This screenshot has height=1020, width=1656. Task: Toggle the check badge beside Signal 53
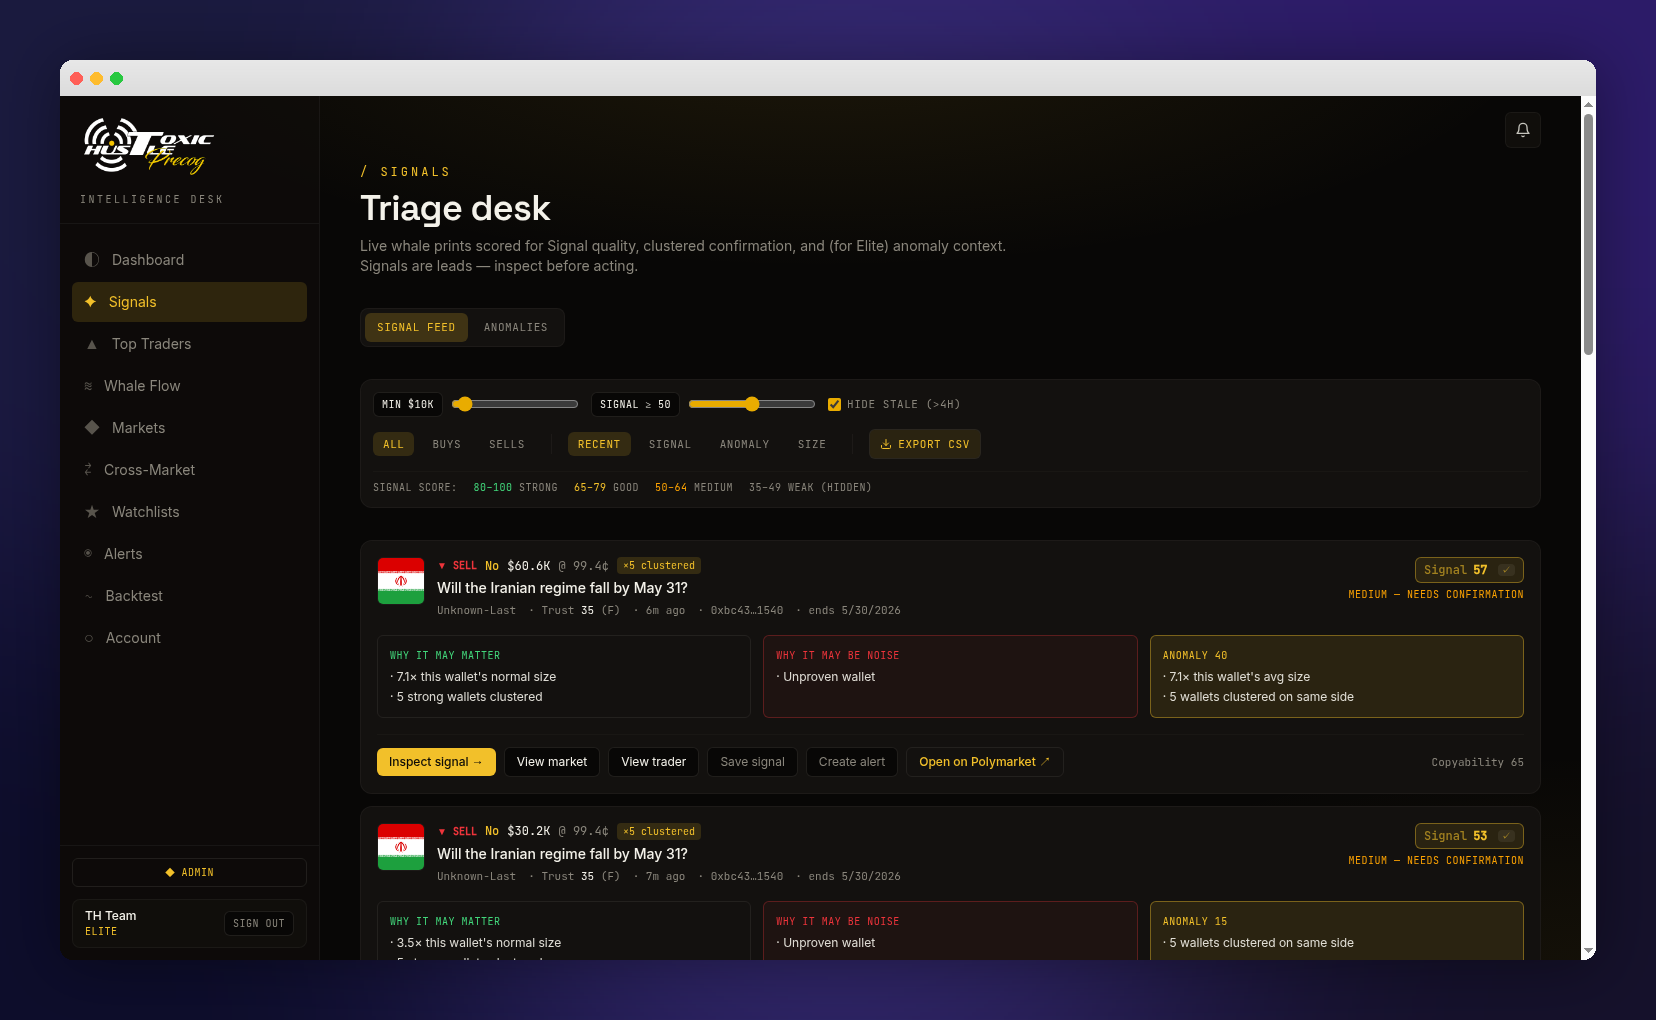1506,836
